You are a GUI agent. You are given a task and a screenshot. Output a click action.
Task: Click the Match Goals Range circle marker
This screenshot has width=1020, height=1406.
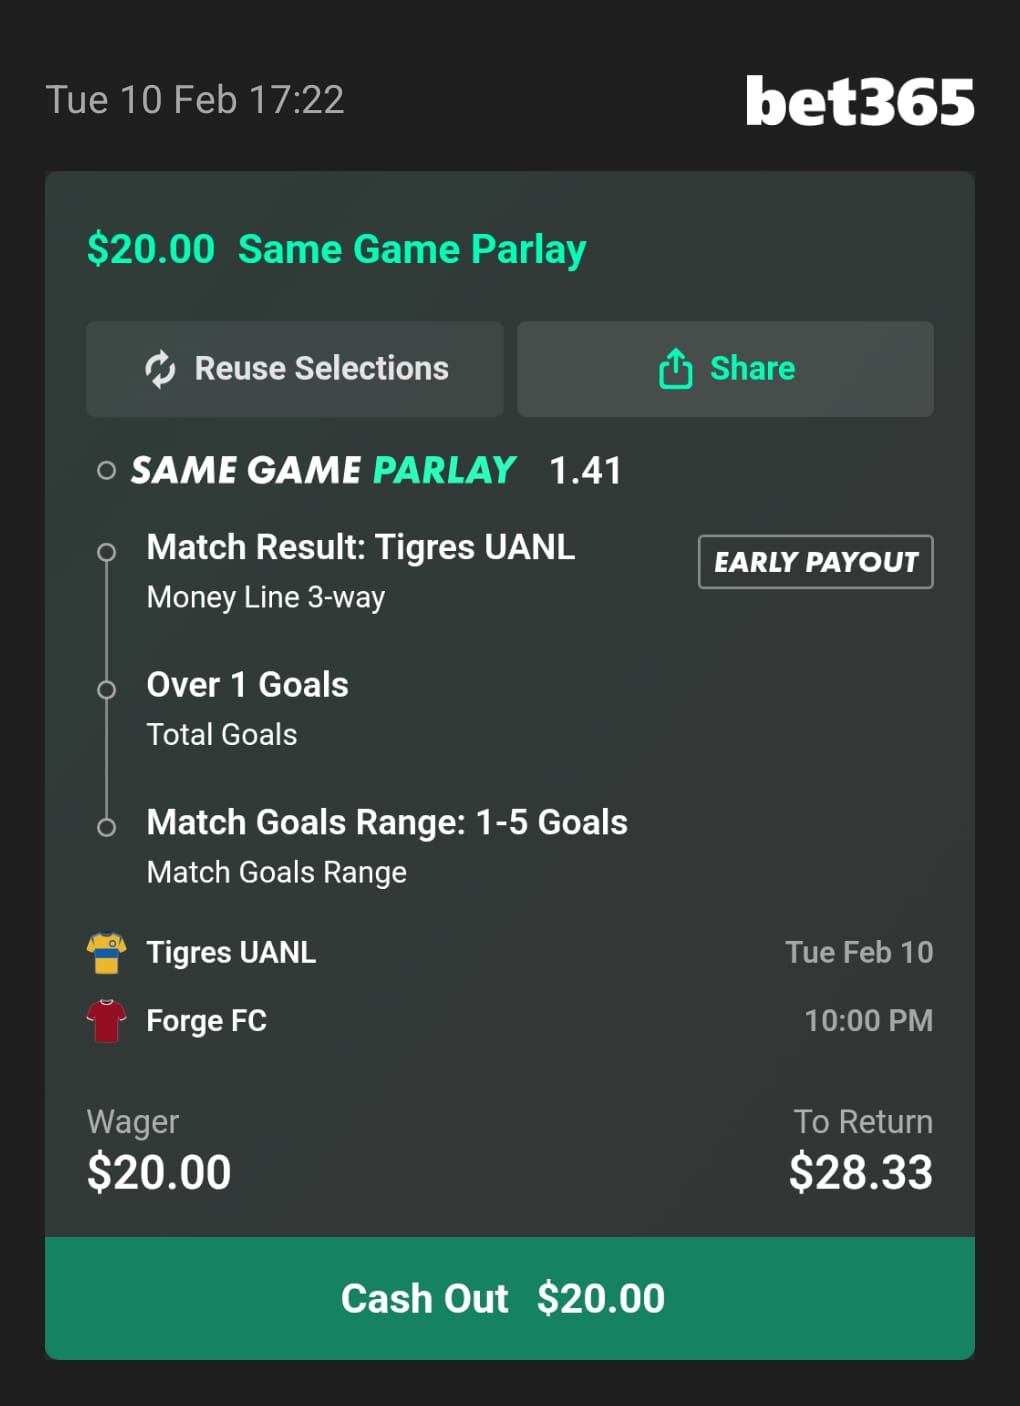coord(106,827)
